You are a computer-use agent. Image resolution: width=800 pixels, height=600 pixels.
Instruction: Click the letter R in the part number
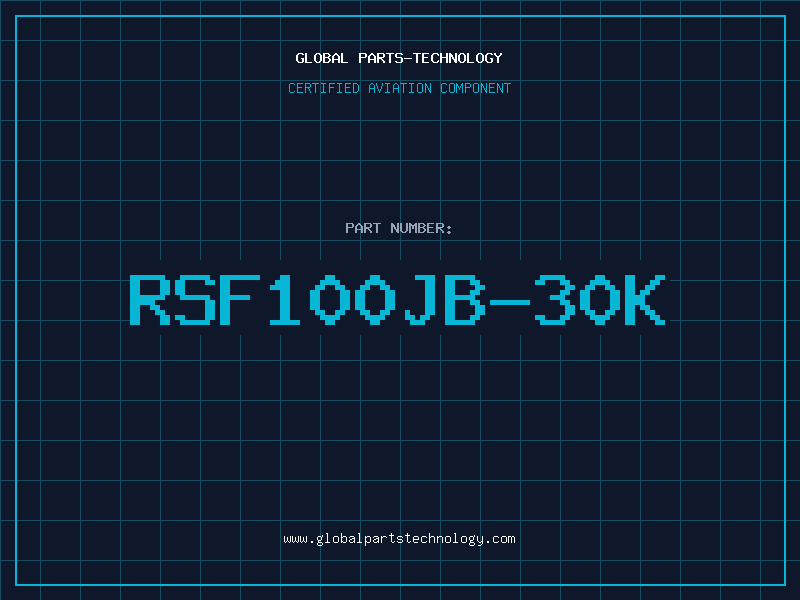(x=149, y=299)
